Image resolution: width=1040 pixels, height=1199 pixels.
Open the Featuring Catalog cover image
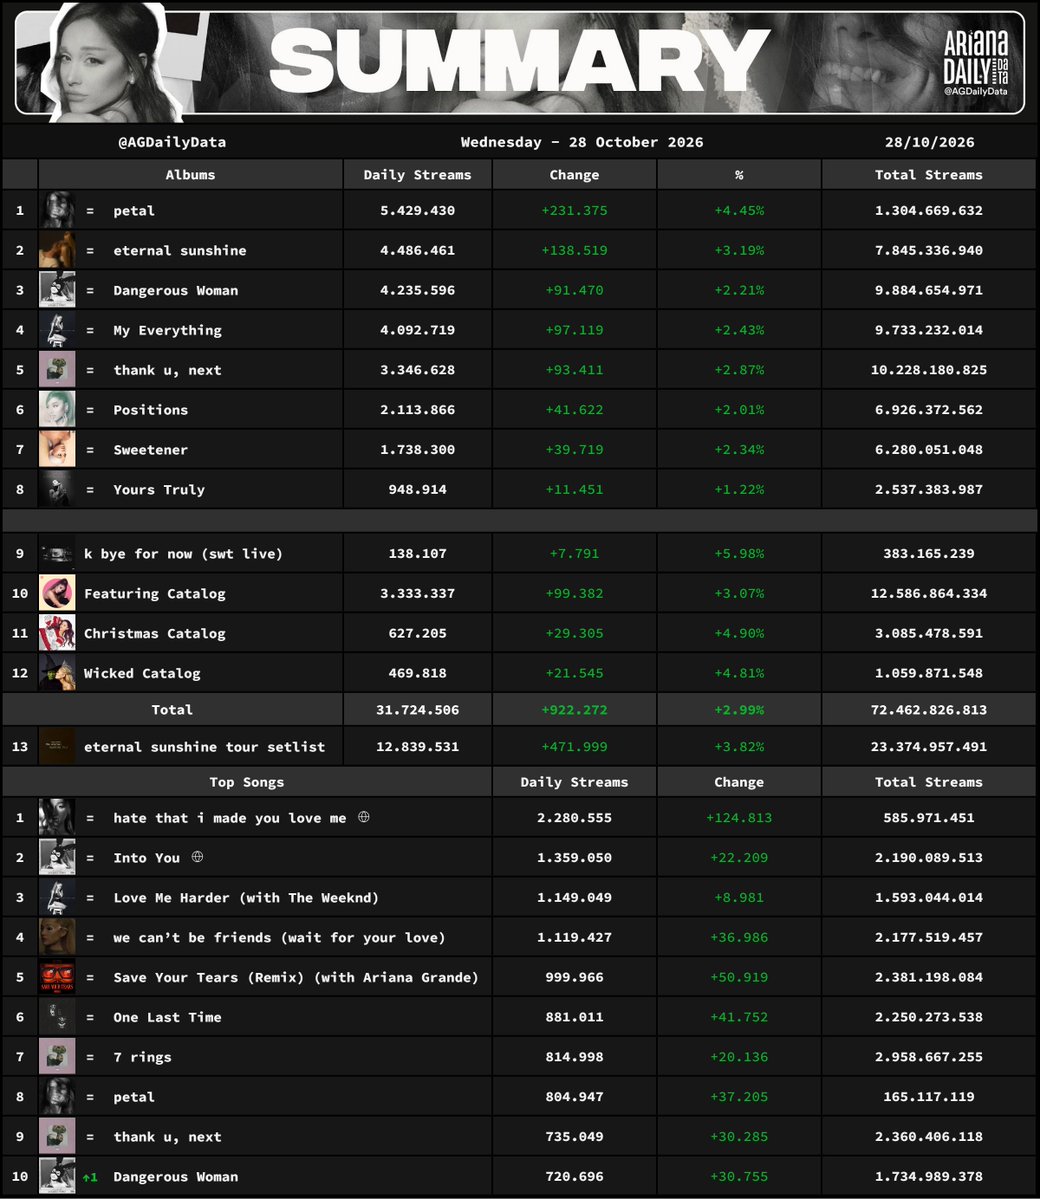(x=57, y=593)
